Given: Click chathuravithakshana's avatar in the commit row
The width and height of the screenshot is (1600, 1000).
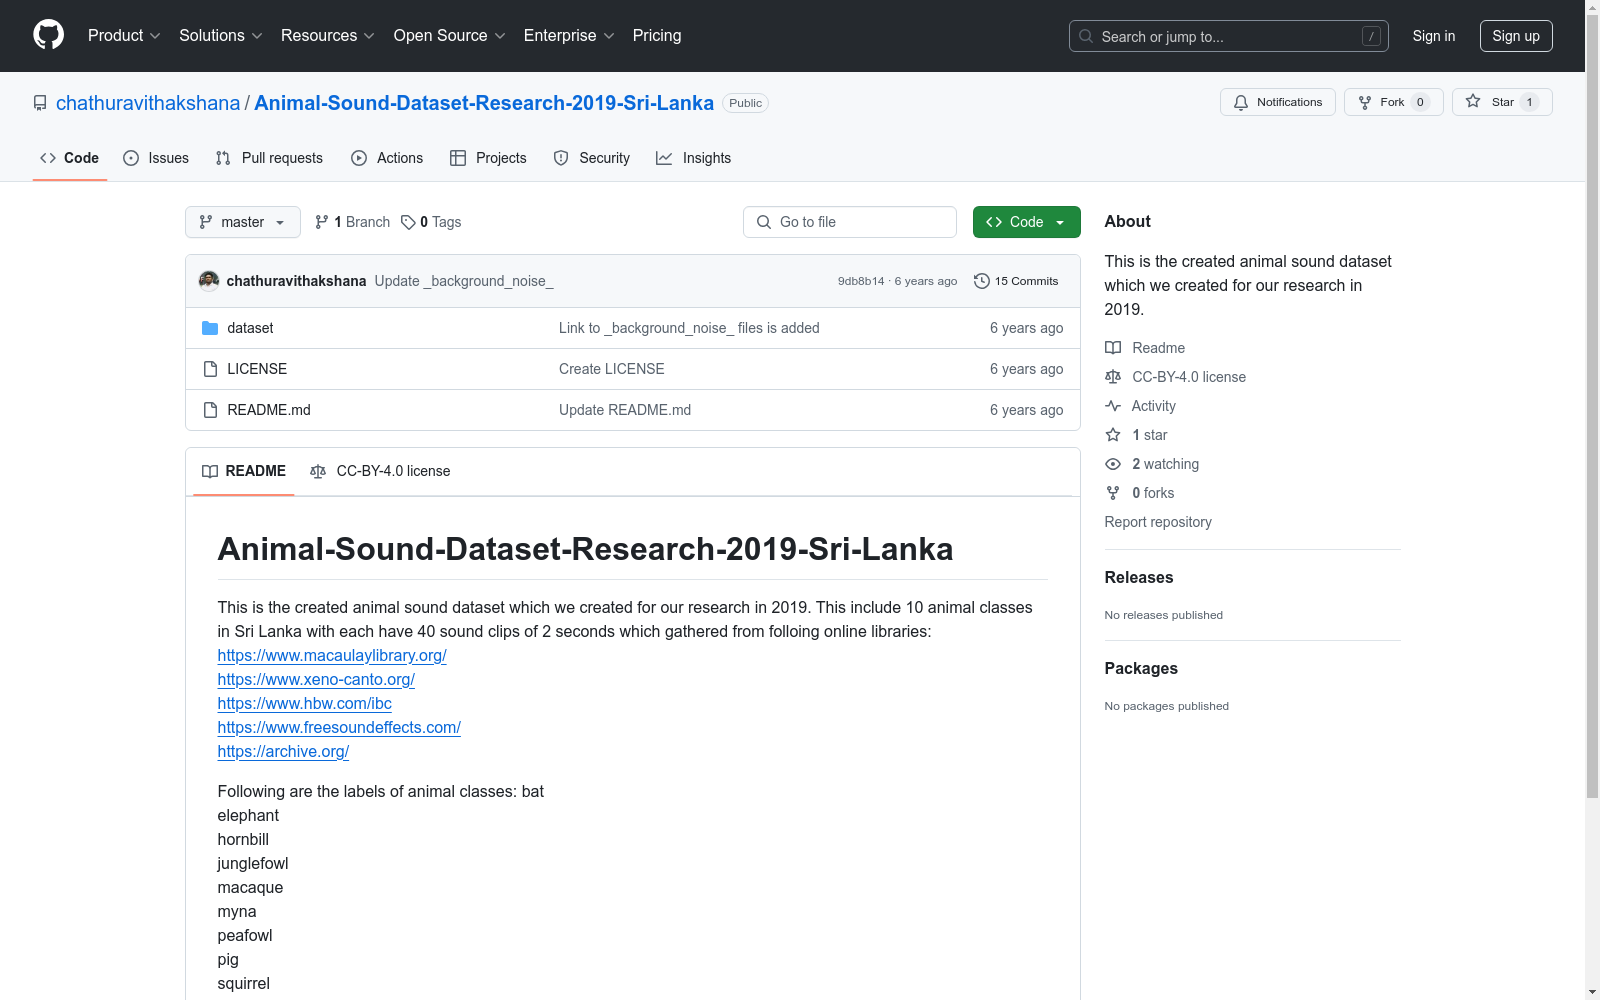Looking at the screenshot, I should [209, 281].
